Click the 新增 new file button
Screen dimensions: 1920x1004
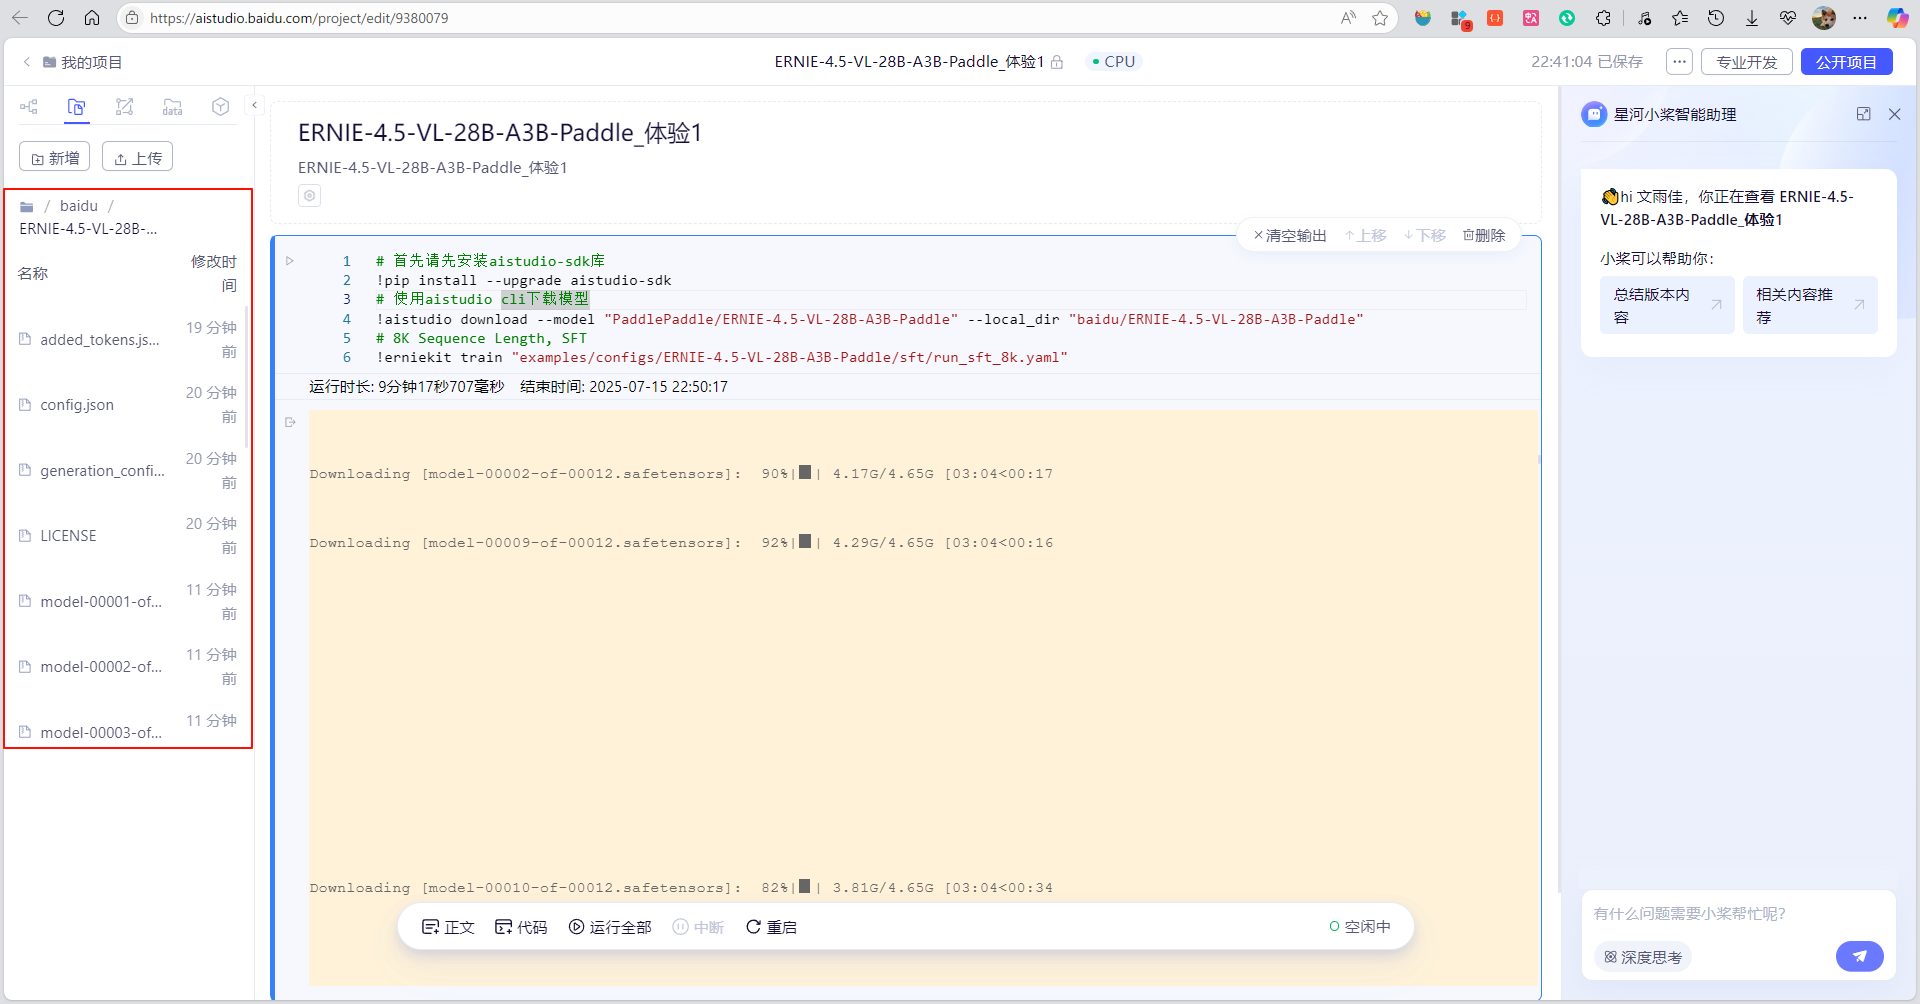(x=55, y=158)
